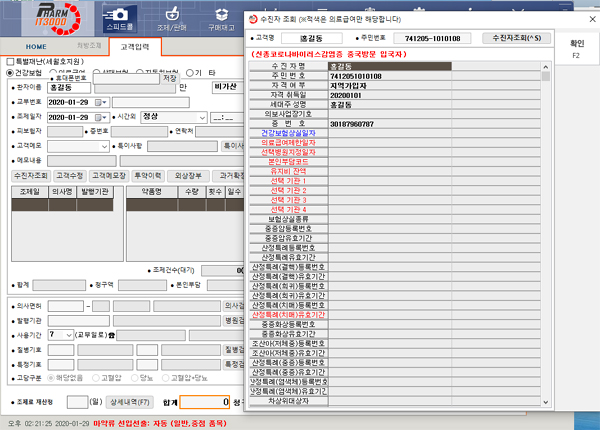Open calendar icon of 교부번호 date
The width and height of the screenshot is (600, 430).
(98, 103)
